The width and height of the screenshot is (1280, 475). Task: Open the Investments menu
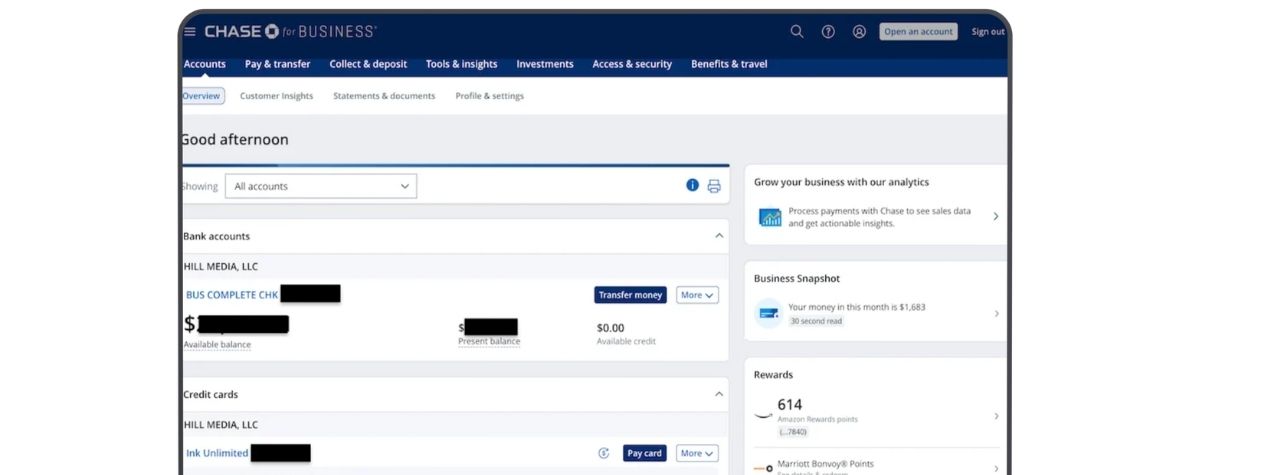[545, 64]
